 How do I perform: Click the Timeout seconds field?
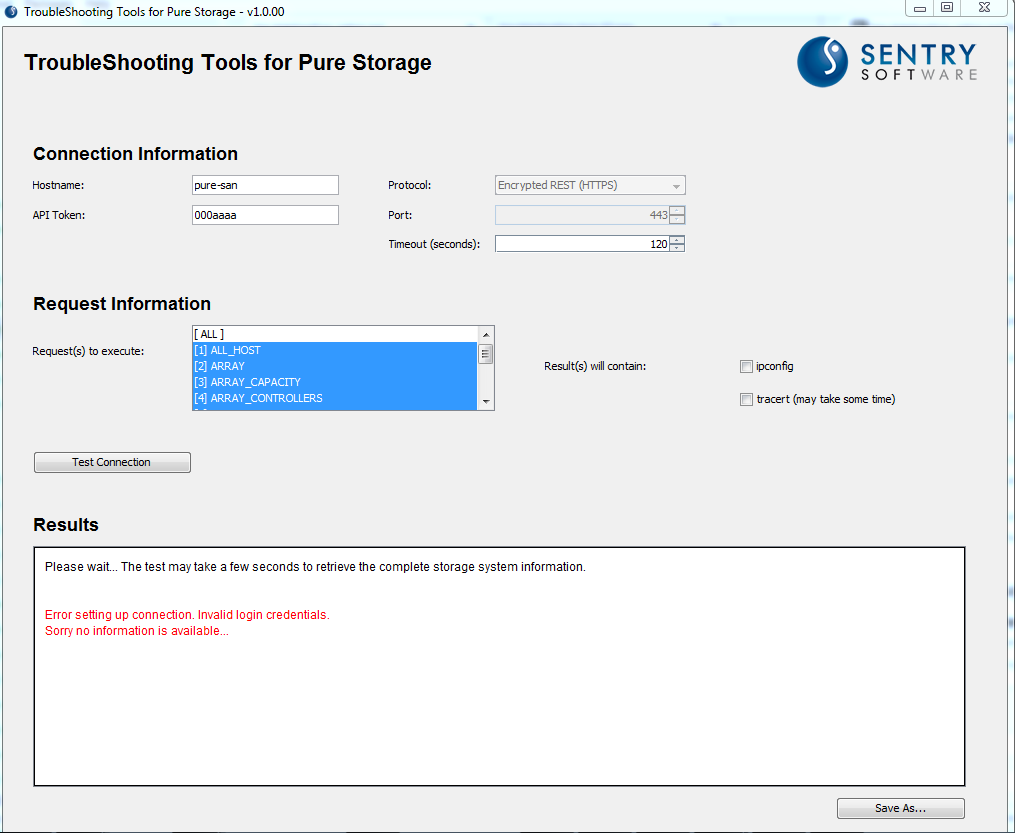pyautogui.click(x=580, y=243)
